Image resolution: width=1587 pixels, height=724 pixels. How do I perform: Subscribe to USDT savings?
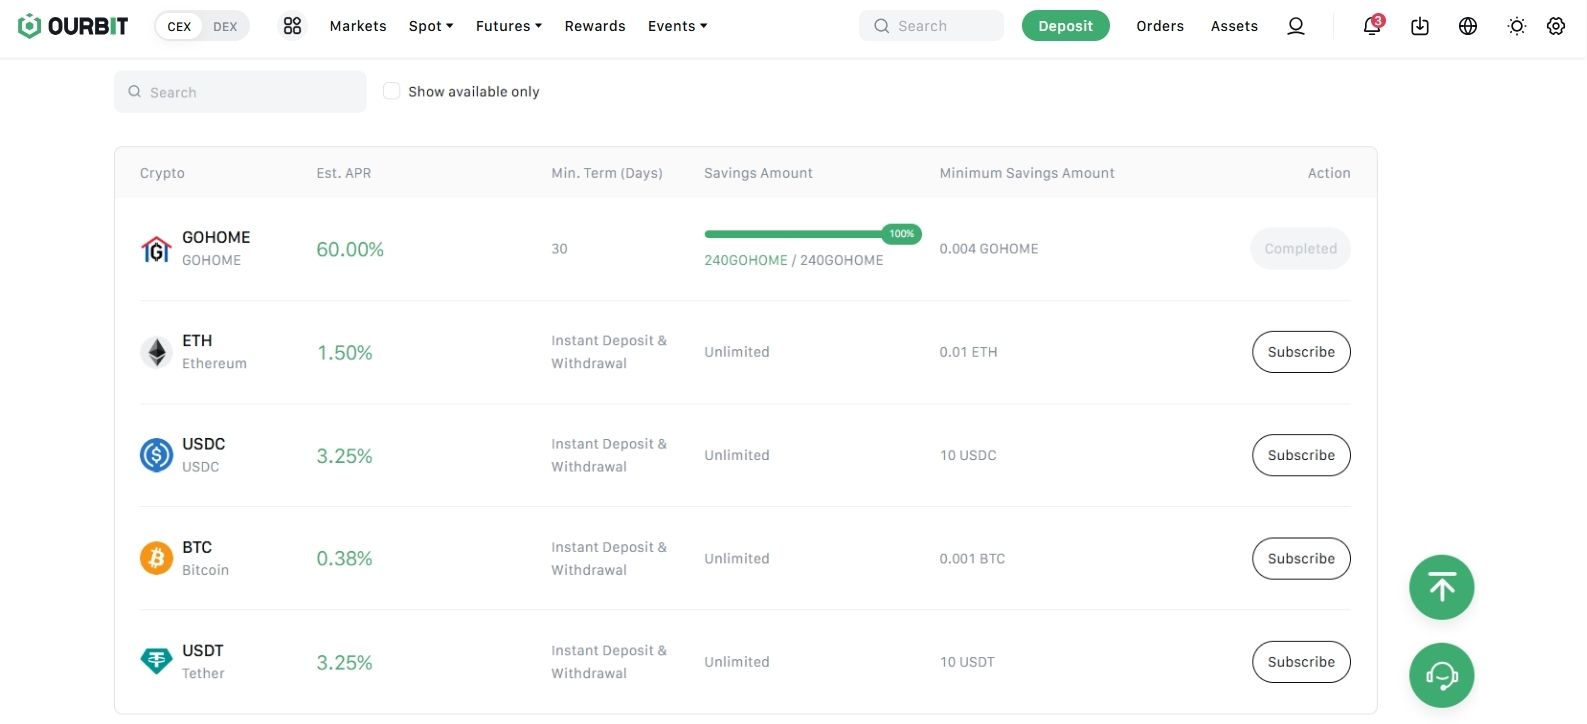pos(1301,661)
